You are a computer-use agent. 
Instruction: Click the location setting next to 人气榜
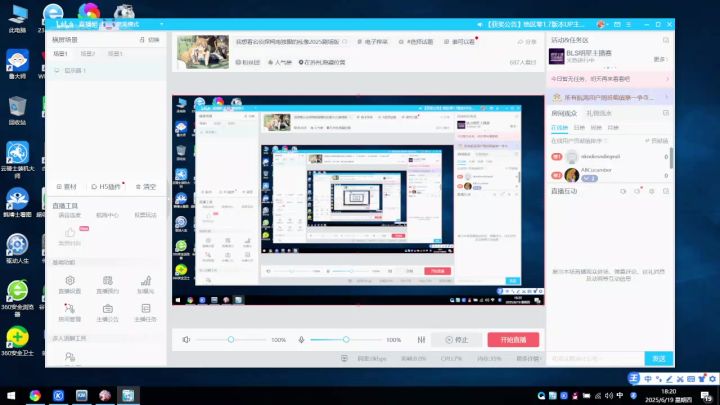[x=322, y=62]
